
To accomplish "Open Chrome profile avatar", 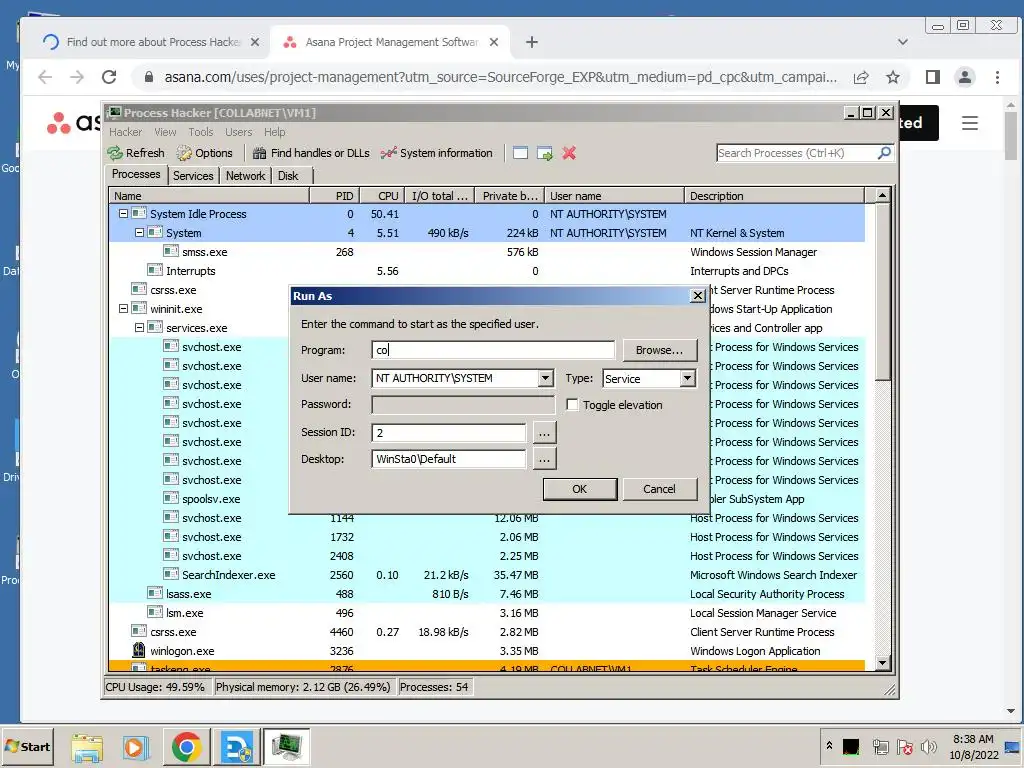I will (965, 77).
